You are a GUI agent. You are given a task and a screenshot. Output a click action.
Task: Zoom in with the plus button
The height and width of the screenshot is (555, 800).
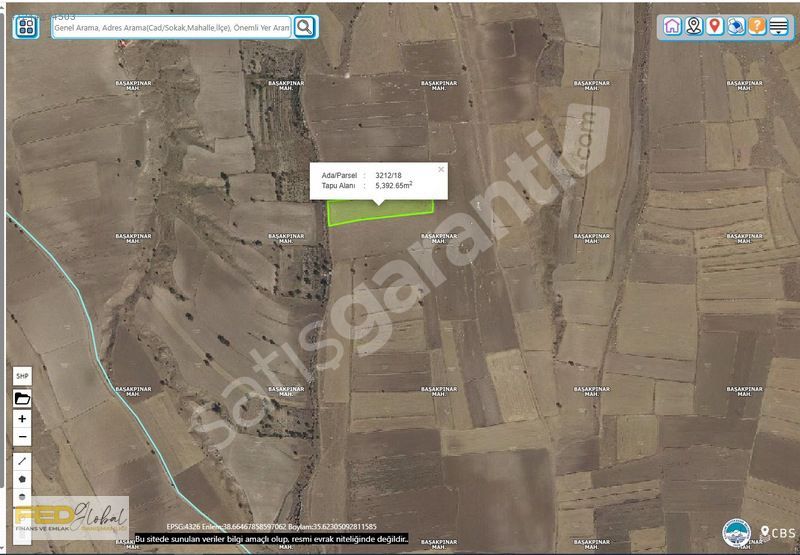(x=22, y=419)
